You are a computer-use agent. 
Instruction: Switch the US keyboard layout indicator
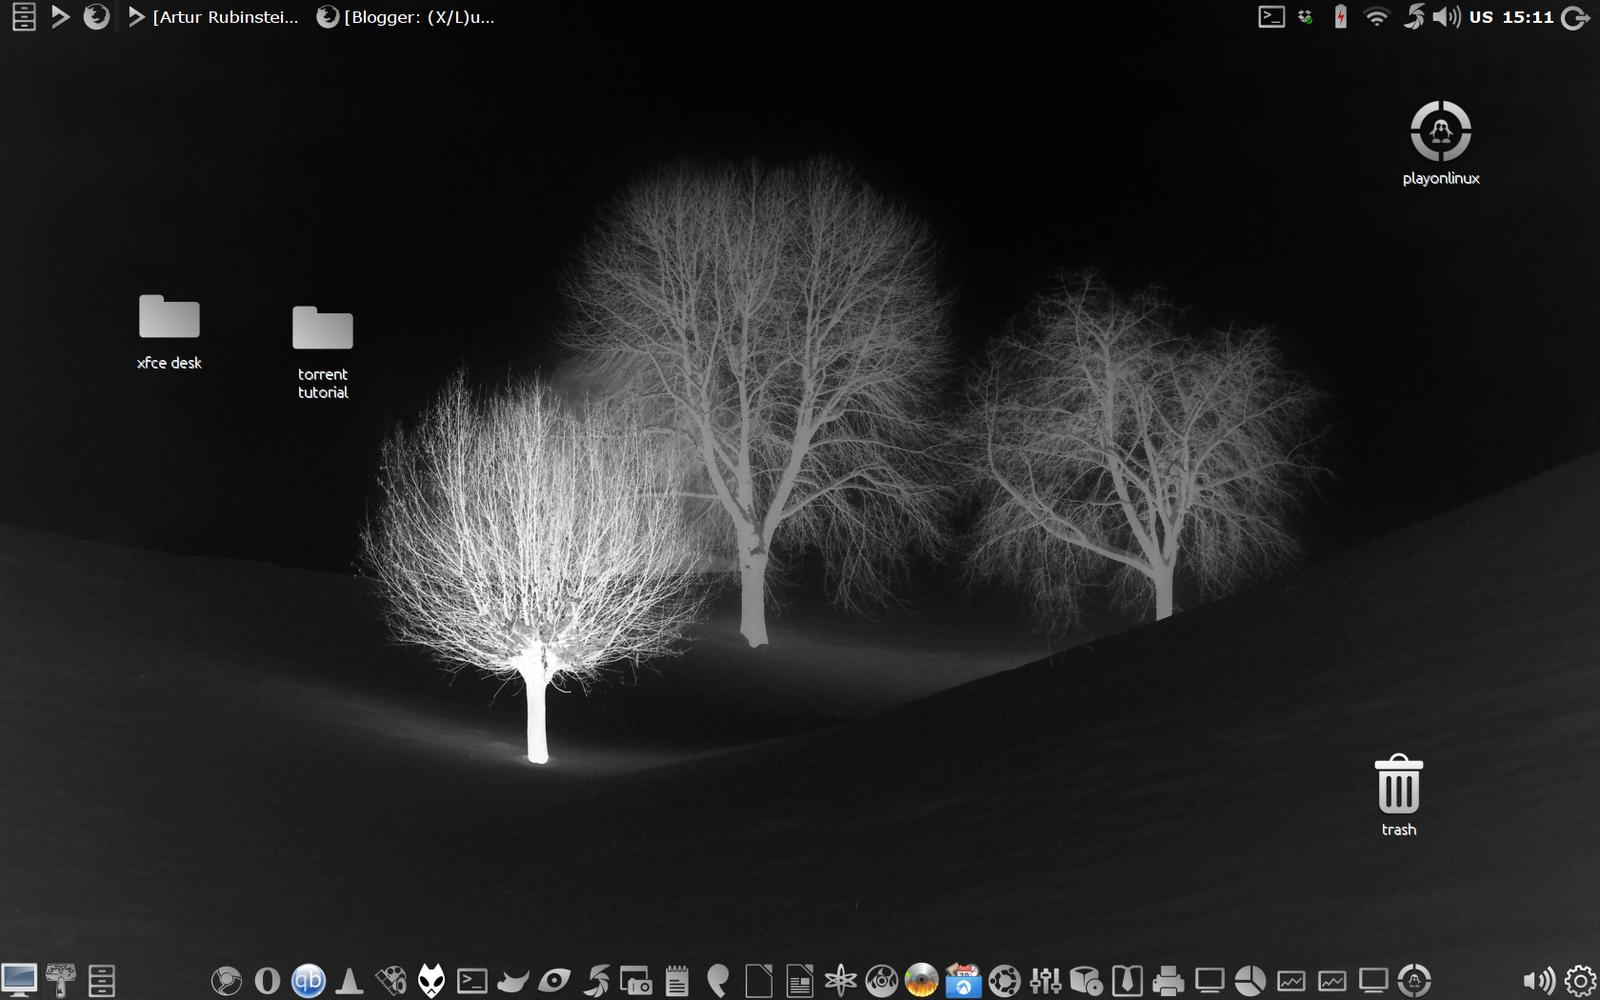pyautogui.click(x=1481, y=17)
